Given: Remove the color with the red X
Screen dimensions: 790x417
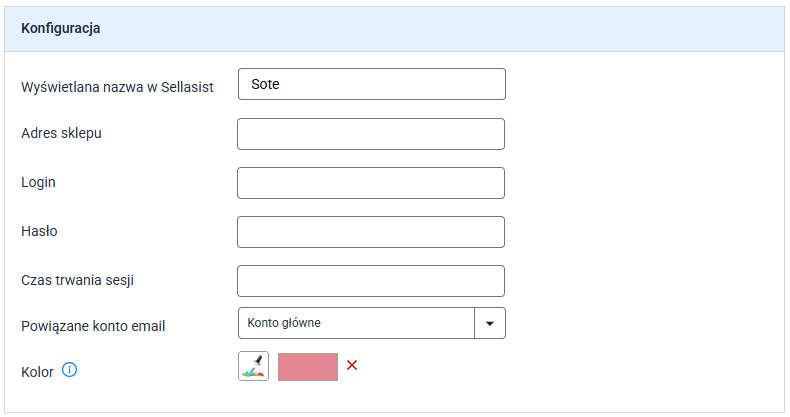Looking at the screenshot, I should (352, 366).
